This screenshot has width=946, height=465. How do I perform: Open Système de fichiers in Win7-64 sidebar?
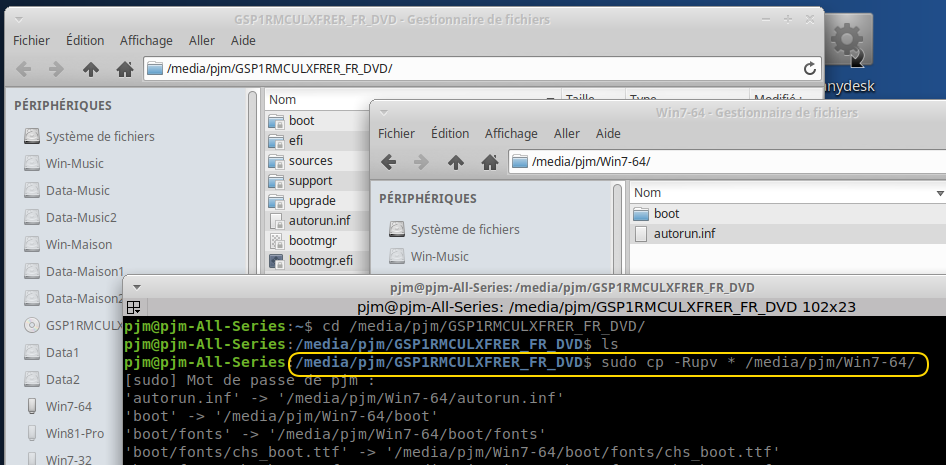tap(464, 229)
